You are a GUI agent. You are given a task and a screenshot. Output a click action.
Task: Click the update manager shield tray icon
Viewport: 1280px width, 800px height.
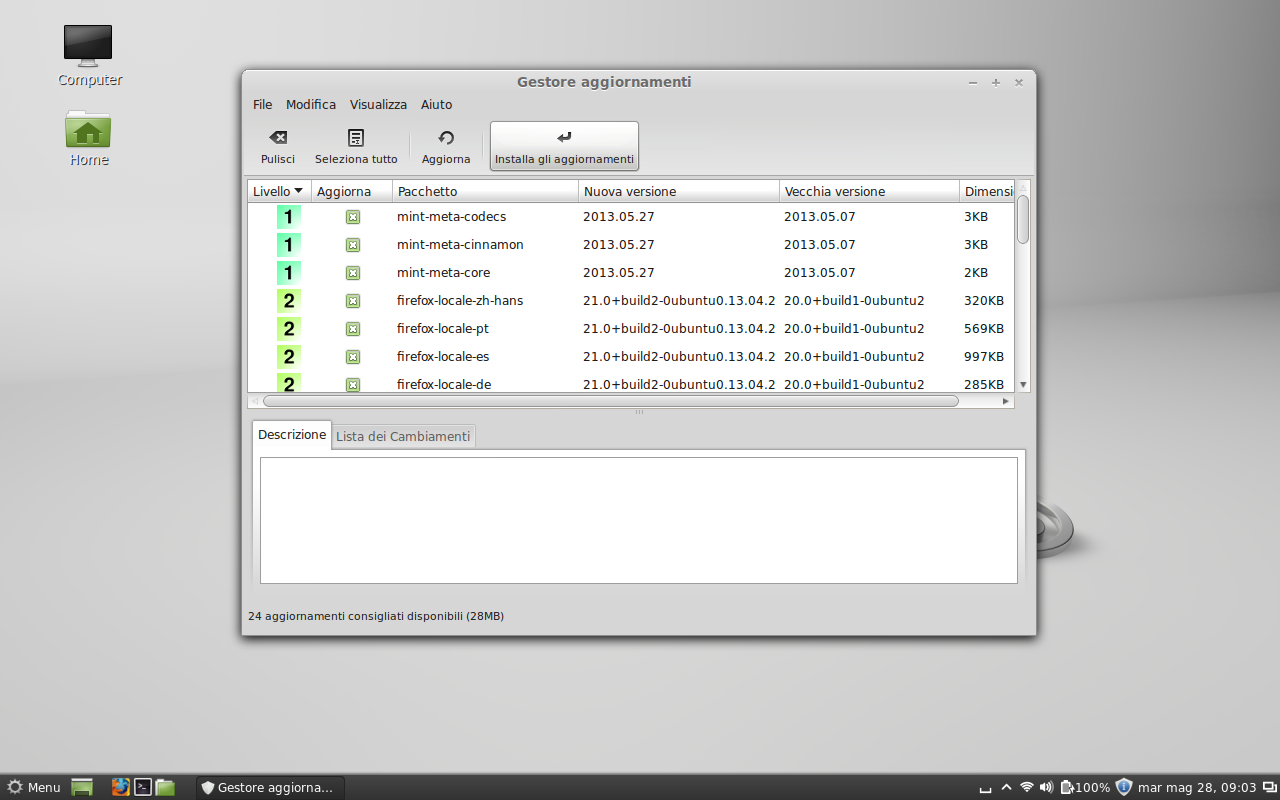(x=1124, y=787)
